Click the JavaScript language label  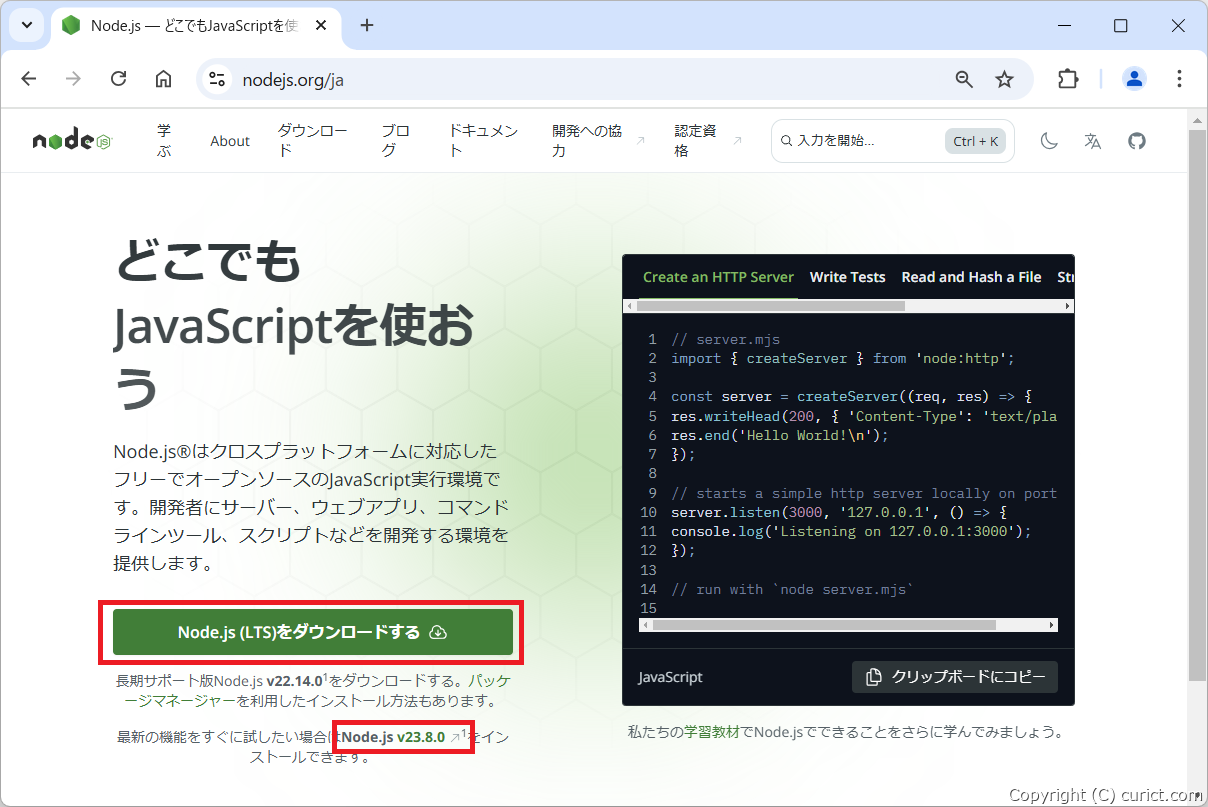671,677
